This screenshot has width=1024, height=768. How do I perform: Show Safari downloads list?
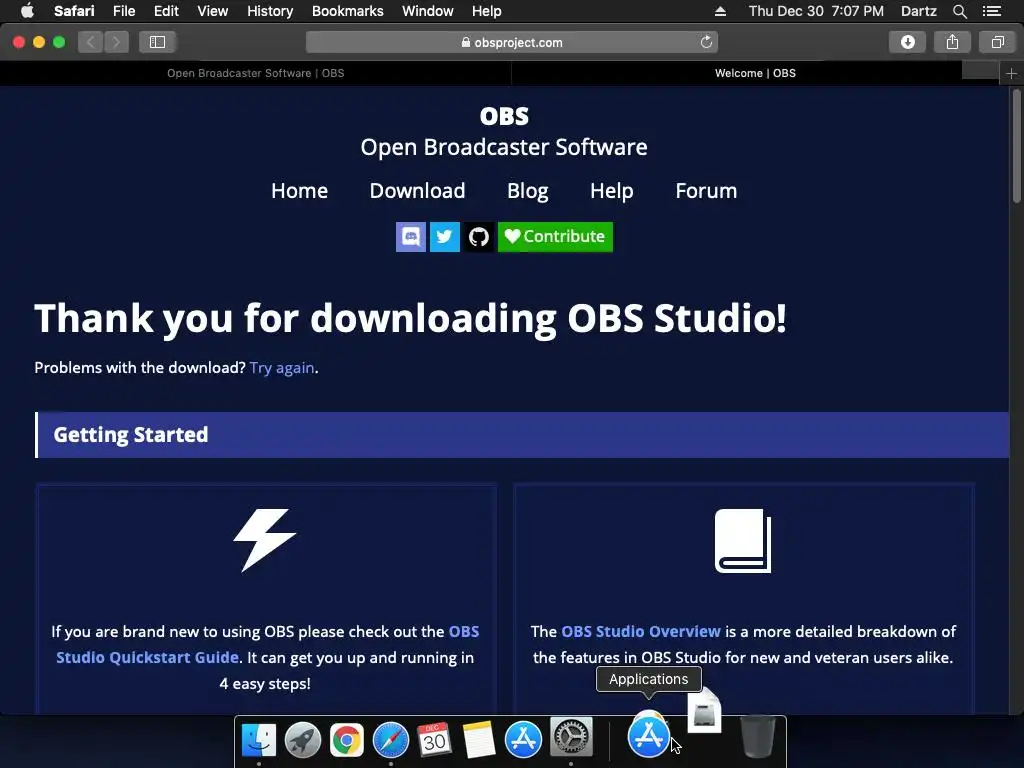907,42
